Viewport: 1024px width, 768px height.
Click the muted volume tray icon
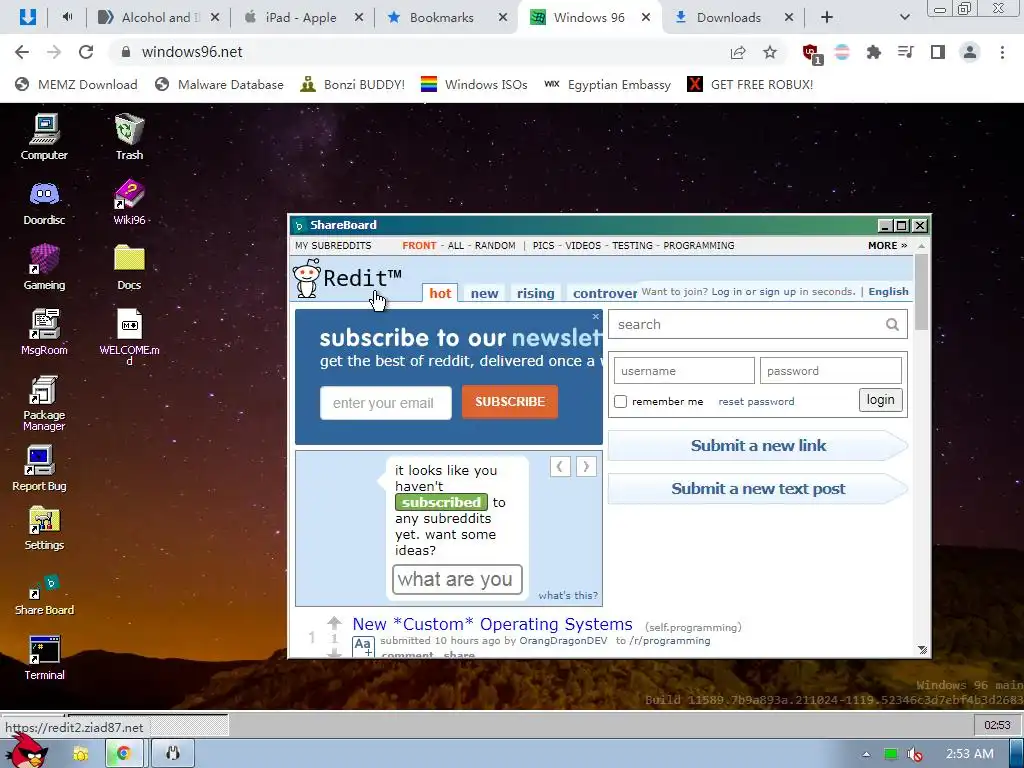pyautogui.click(x=915, y=754)
